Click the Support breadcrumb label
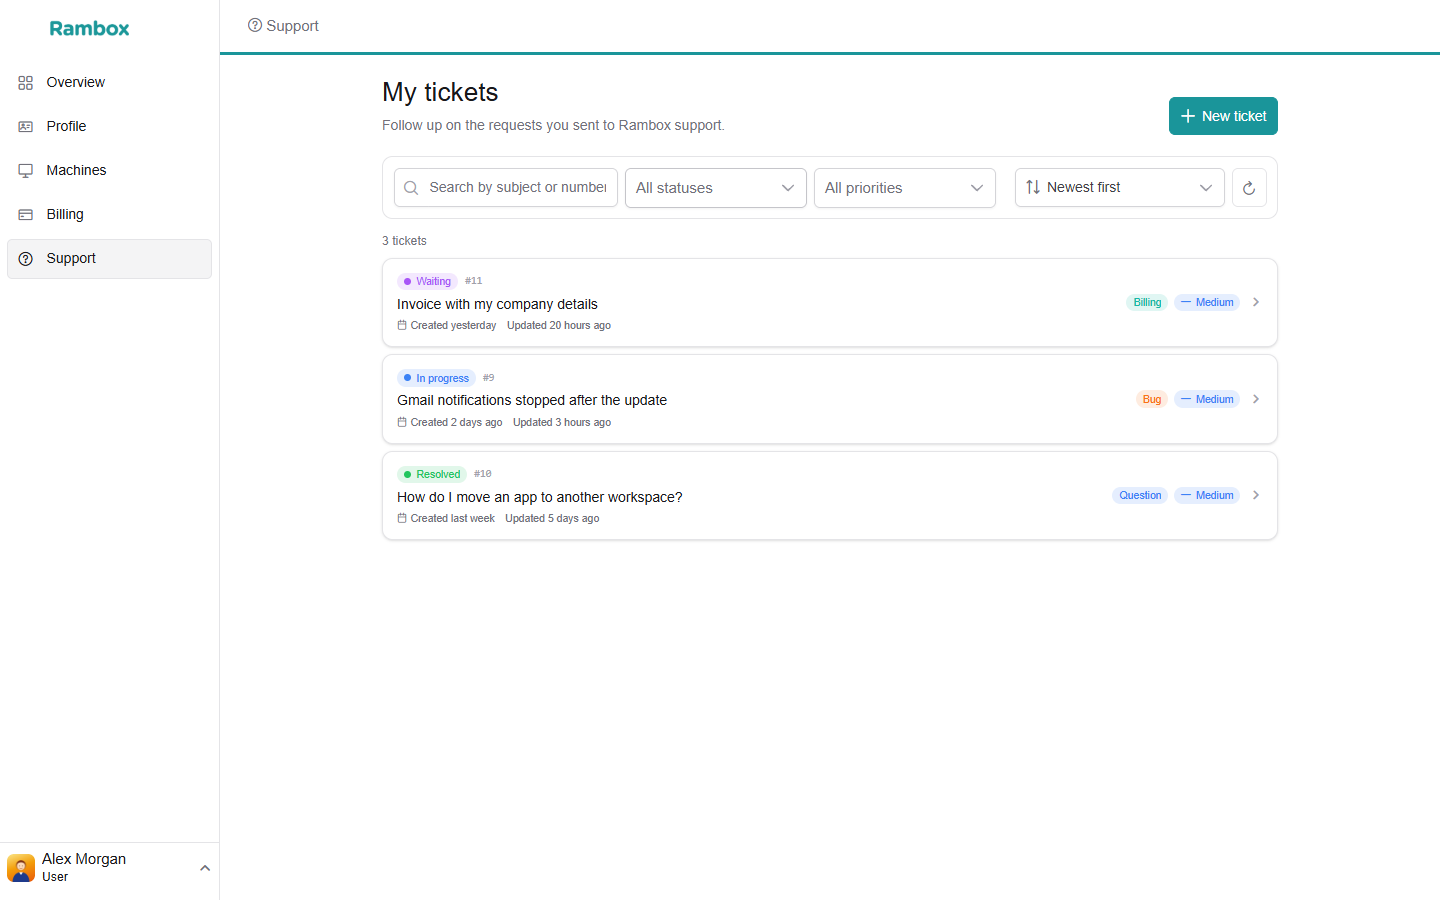Image resolution: width=1440 pixels, height=900 pixels. tap(292, 26)
